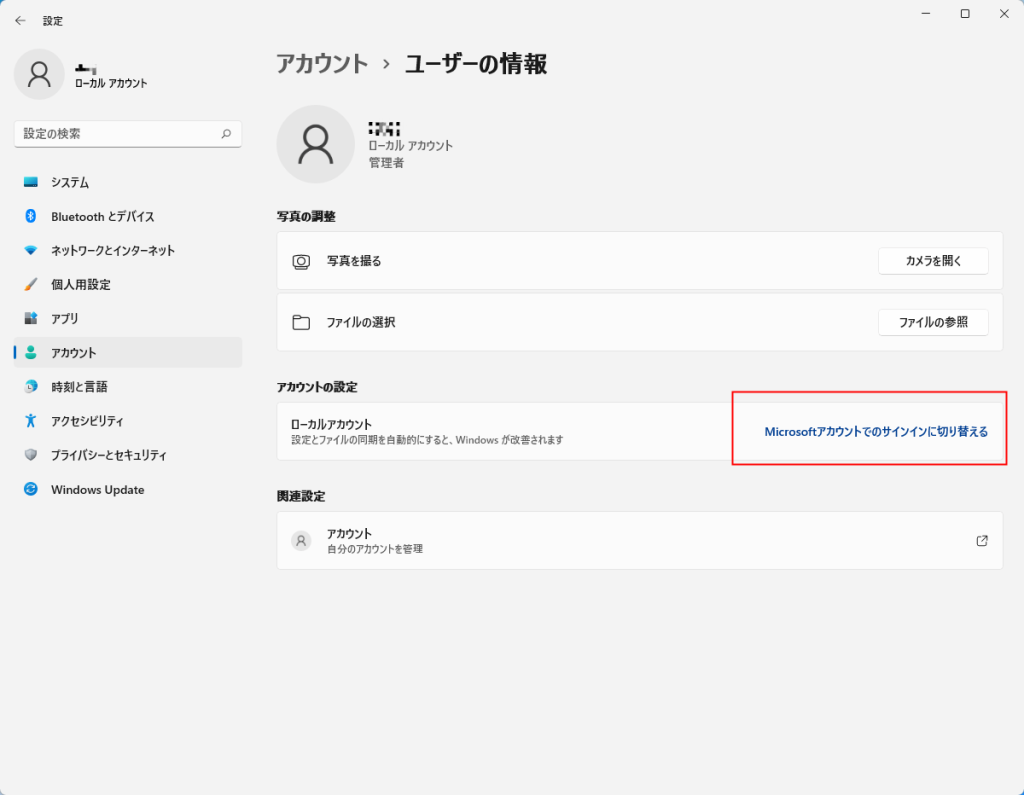Click the search magnifier icon
Screen dimensions: 1024x795
point(226,133)
